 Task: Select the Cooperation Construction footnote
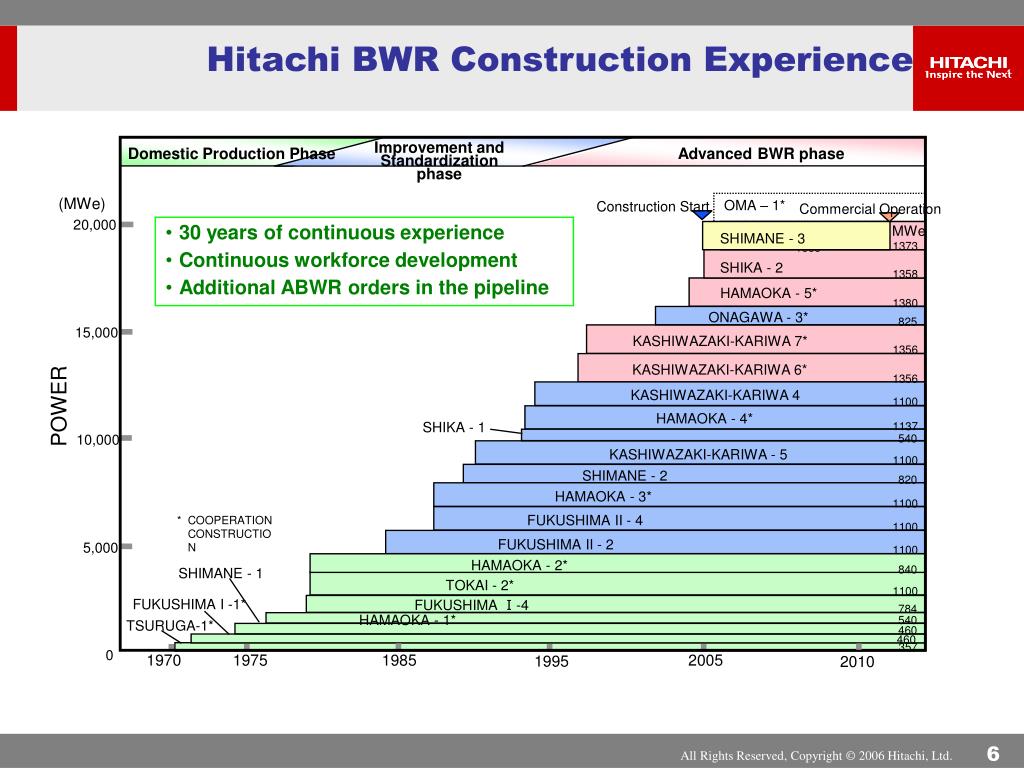(x=225, y=534)
